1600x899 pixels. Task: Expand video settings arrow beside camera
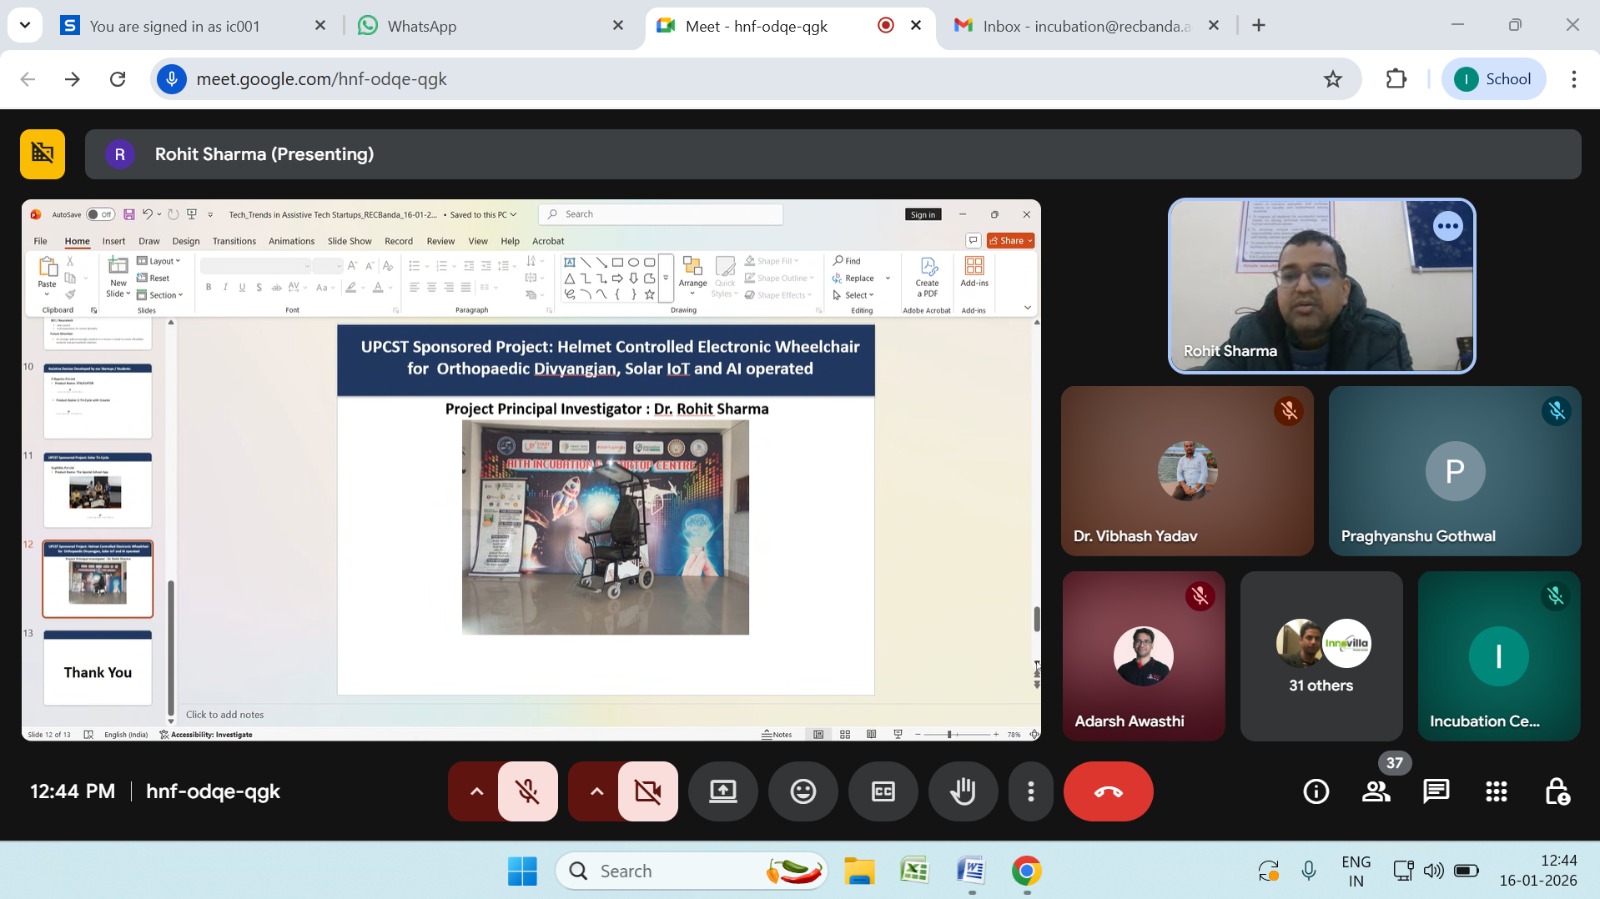596,791
